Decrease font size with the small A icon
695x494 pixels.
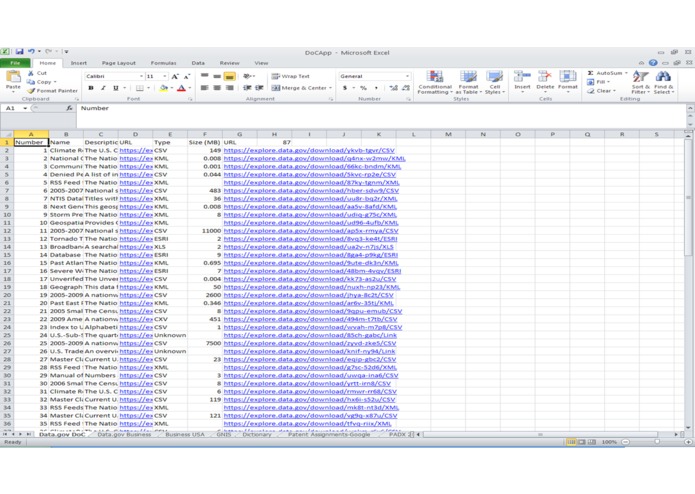click(x=187, y=77)
